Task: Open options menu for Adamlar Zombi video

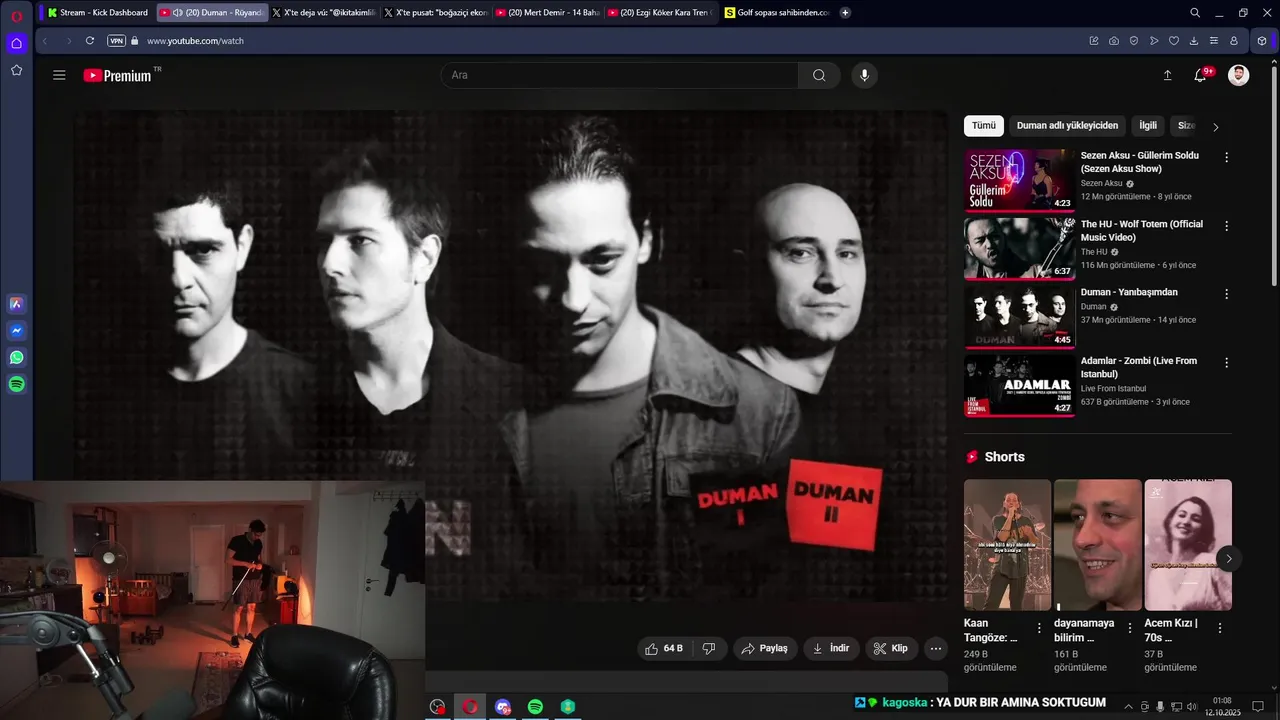Action: [x=1226, y=363]
